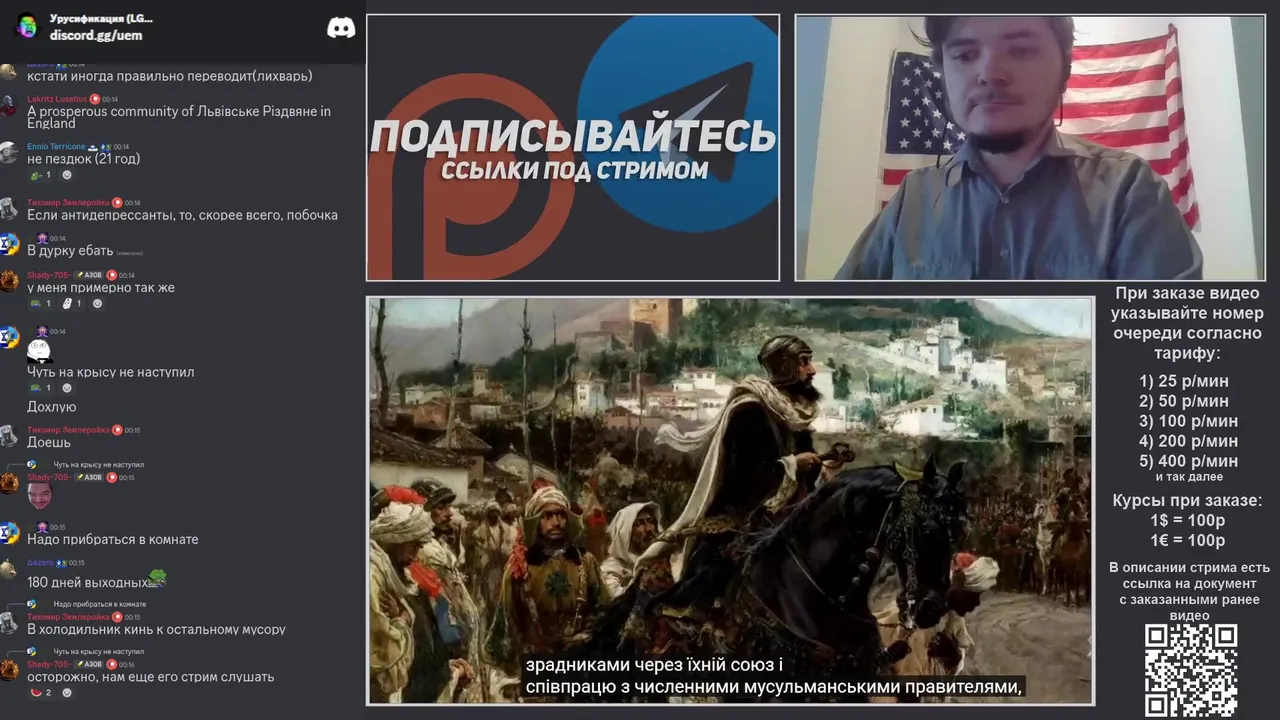Click Дezero's avatar by '180 дней выходных'

(x=8, y=568)
